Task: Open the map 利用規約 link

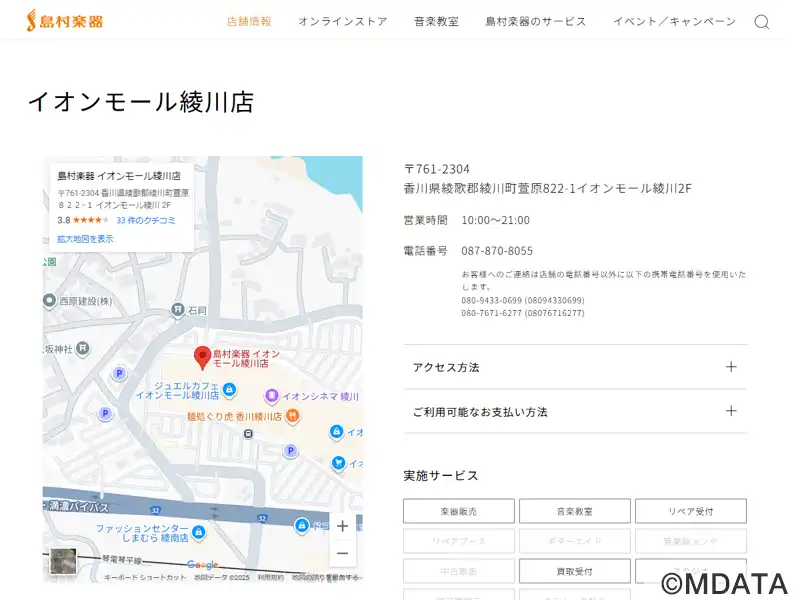Action: click(270, 577)
